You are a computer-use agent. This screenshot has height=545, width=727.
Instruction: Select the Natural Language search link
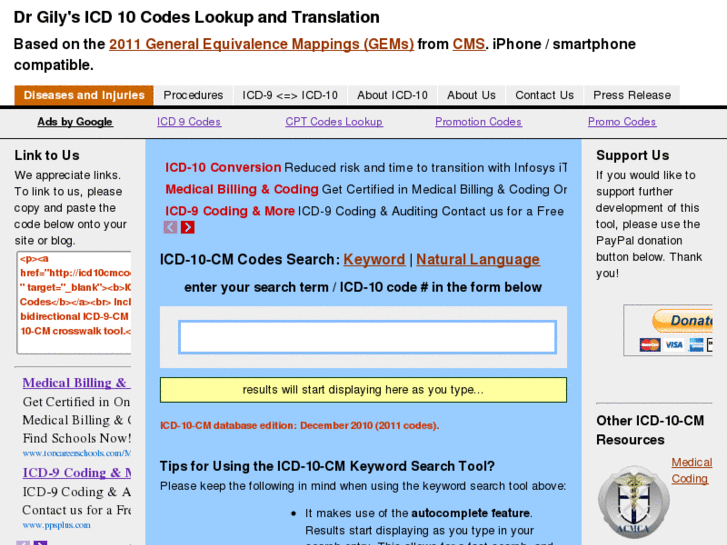478,259
